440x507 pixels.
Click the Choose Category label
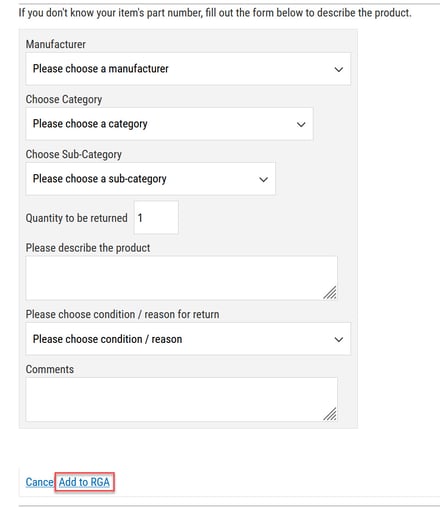pos(64,99)
